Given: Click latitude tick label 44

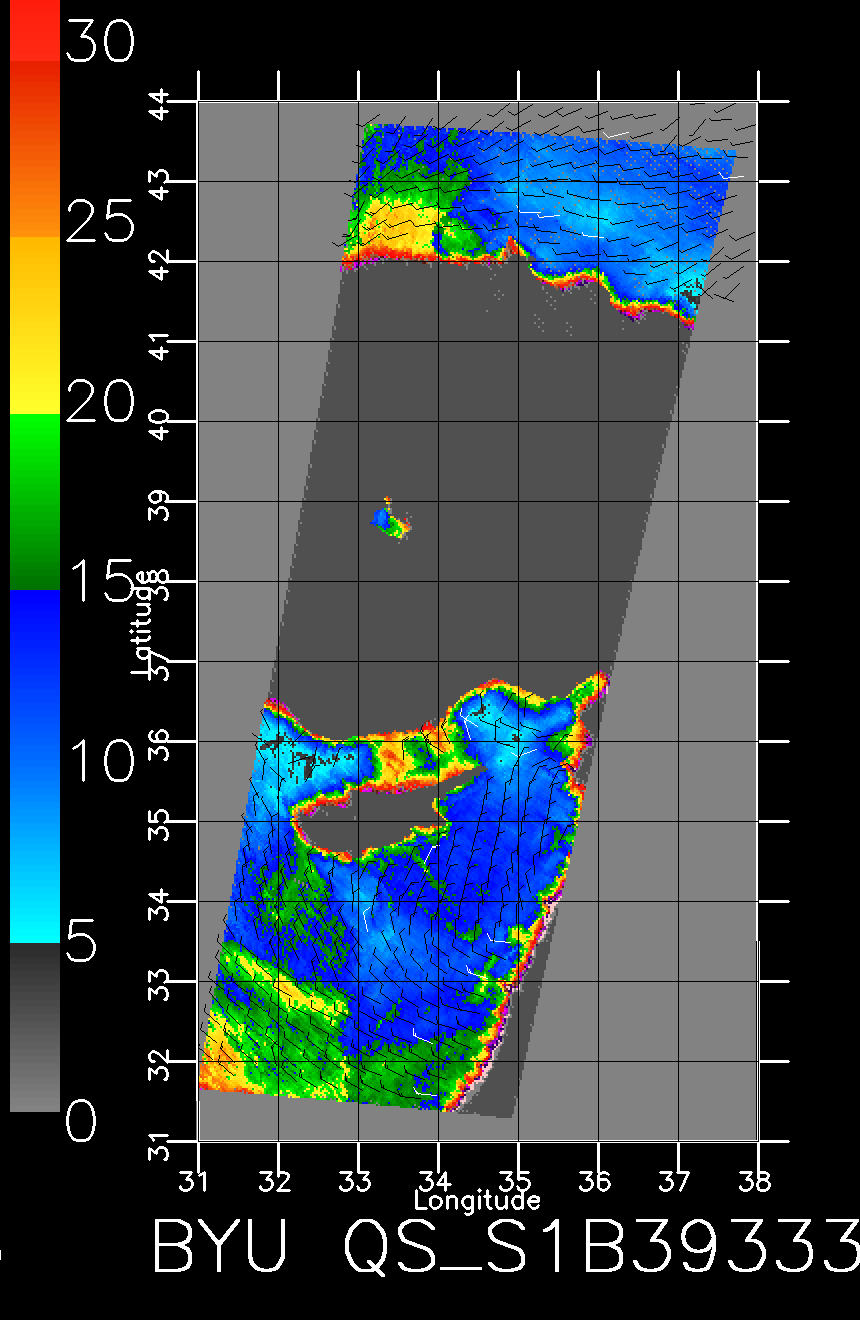Looking at the screenshot, I should tap(159, 103).
